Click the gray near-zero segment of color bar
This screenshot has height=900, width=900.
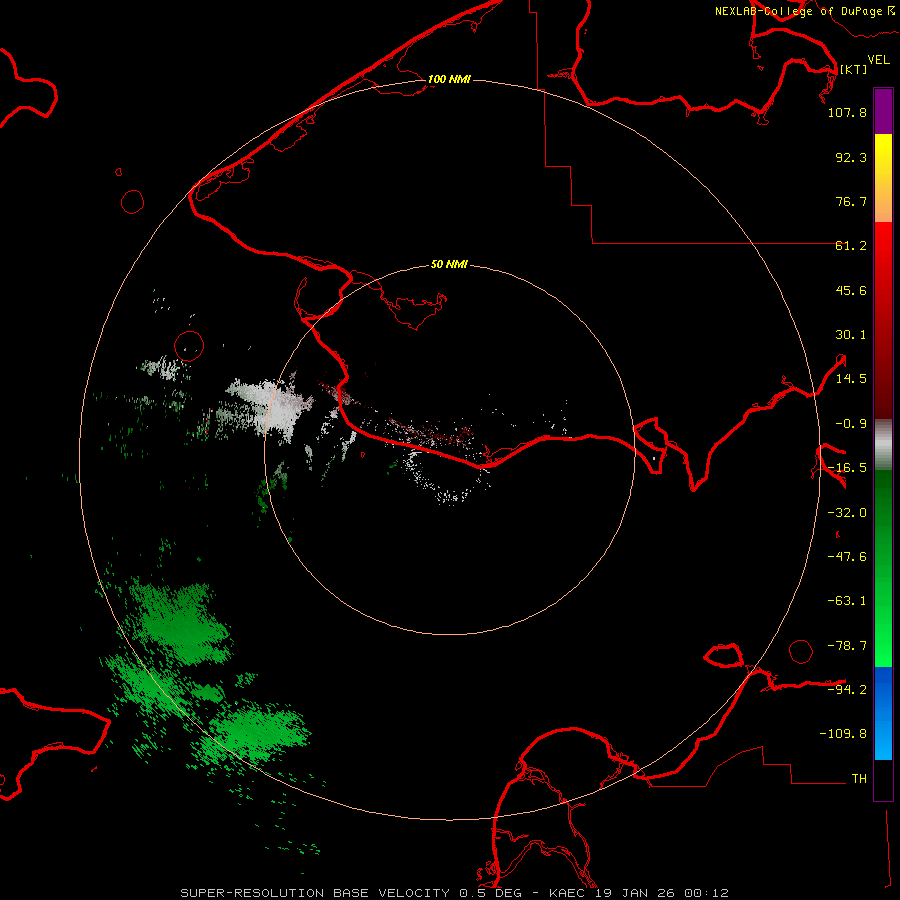(x=883, y=445)
